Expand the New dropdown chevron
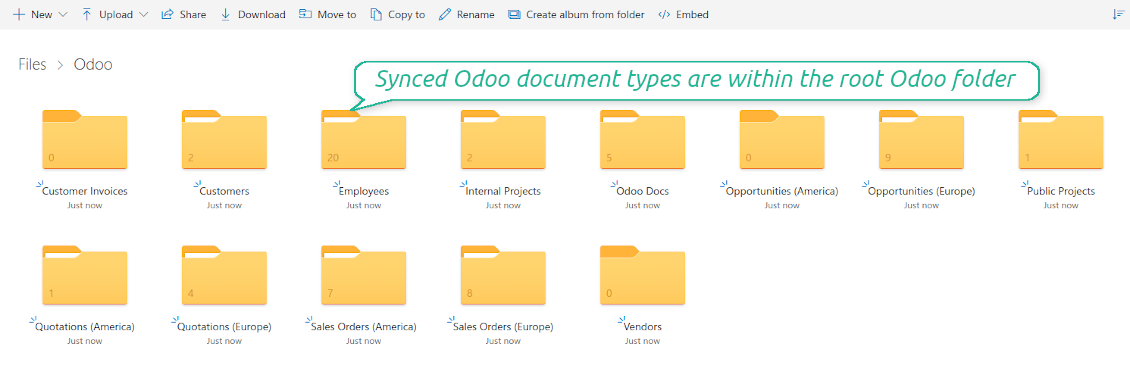The image size is (1130, 368). tap(62, 14)
